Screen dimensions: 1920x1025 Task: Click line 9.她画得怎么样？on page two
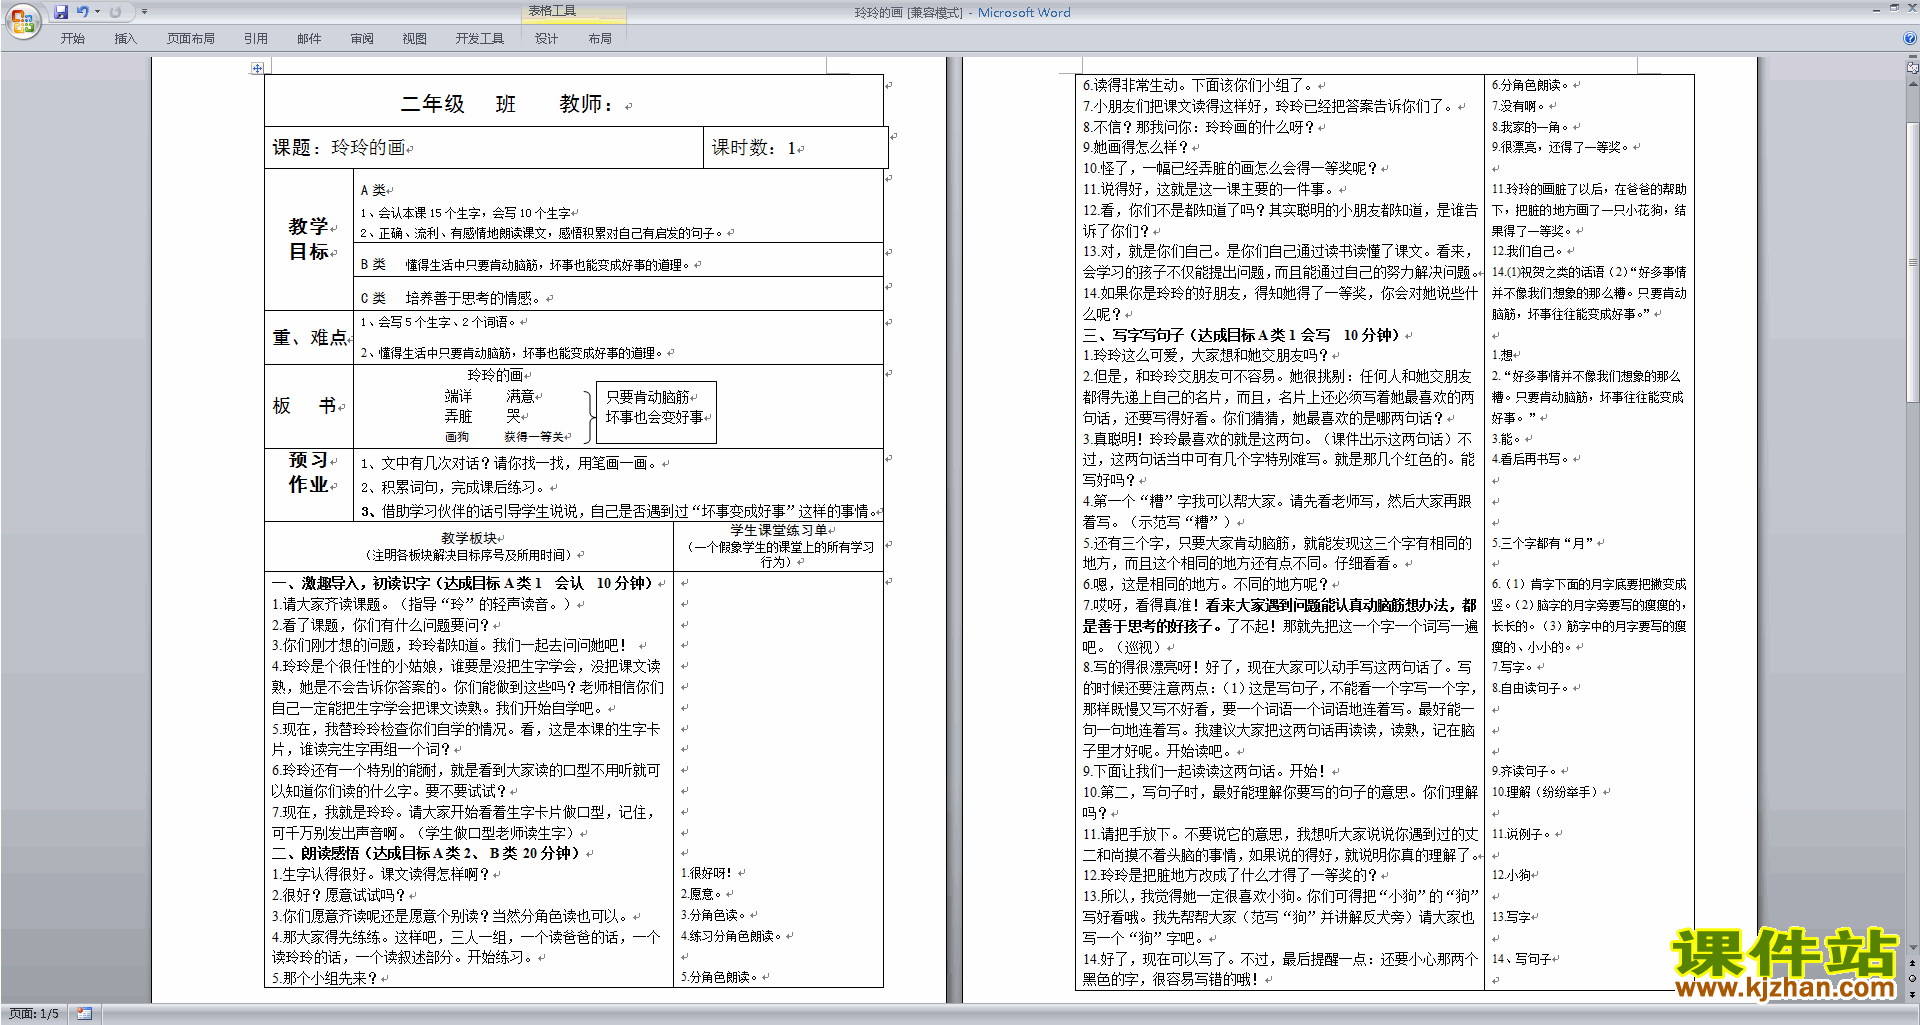1136,148
